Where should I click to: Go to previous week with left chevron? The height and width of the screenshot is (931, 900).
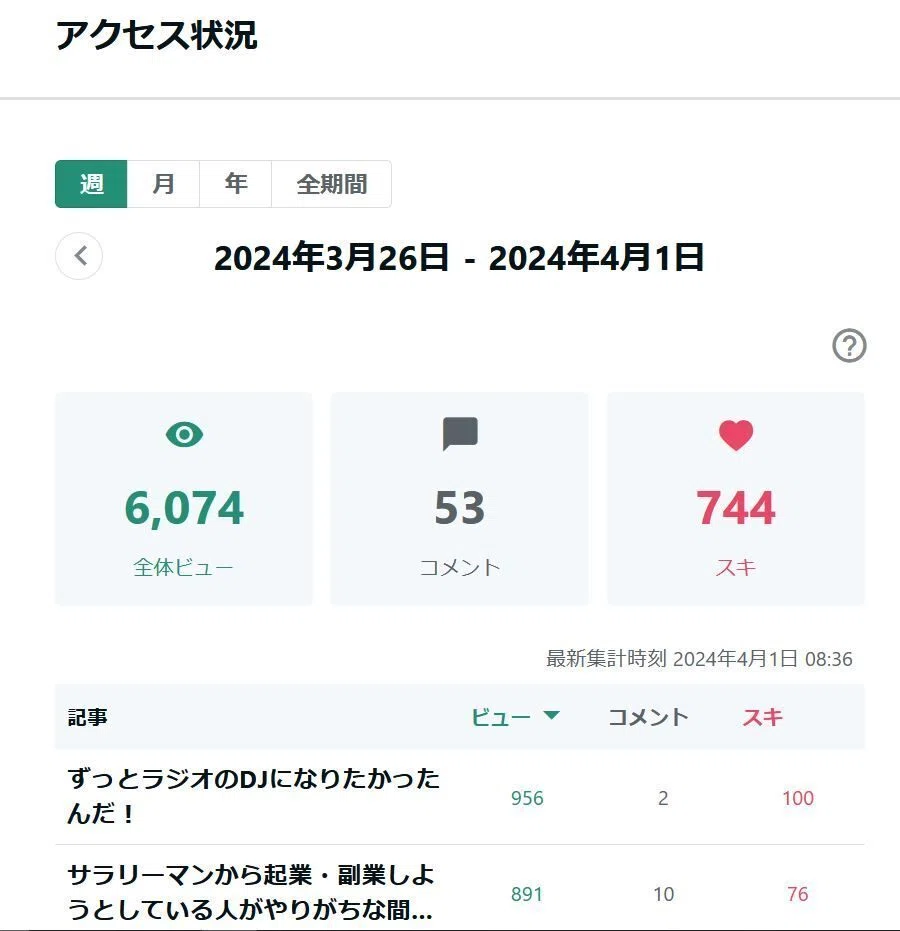(x=79, y=256)
